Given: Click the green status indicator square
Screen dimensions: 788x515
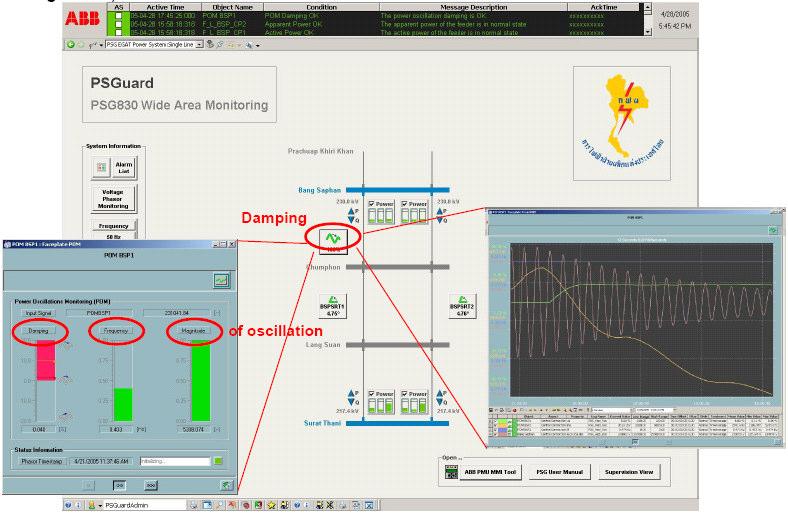Looking at the screenshot, I should pos(218,461).
